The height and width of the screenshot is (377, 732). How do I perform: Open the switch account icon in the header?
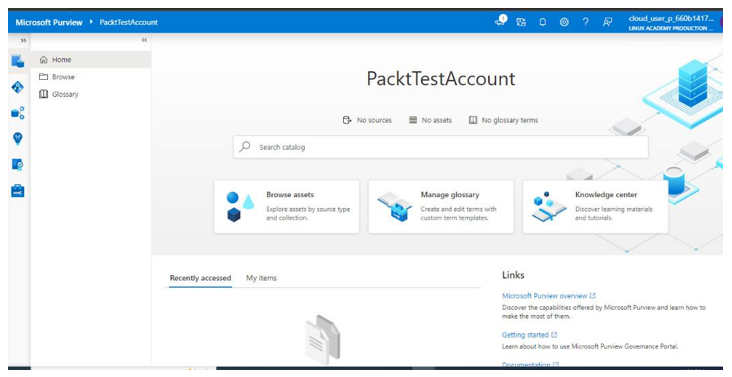[521, 22]
